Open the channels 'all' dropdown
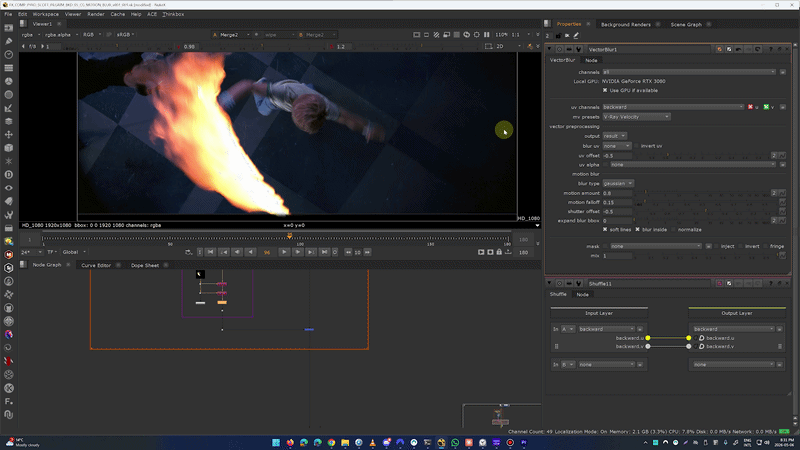This screenshot has height=450, width=800. tap(689, 72)
